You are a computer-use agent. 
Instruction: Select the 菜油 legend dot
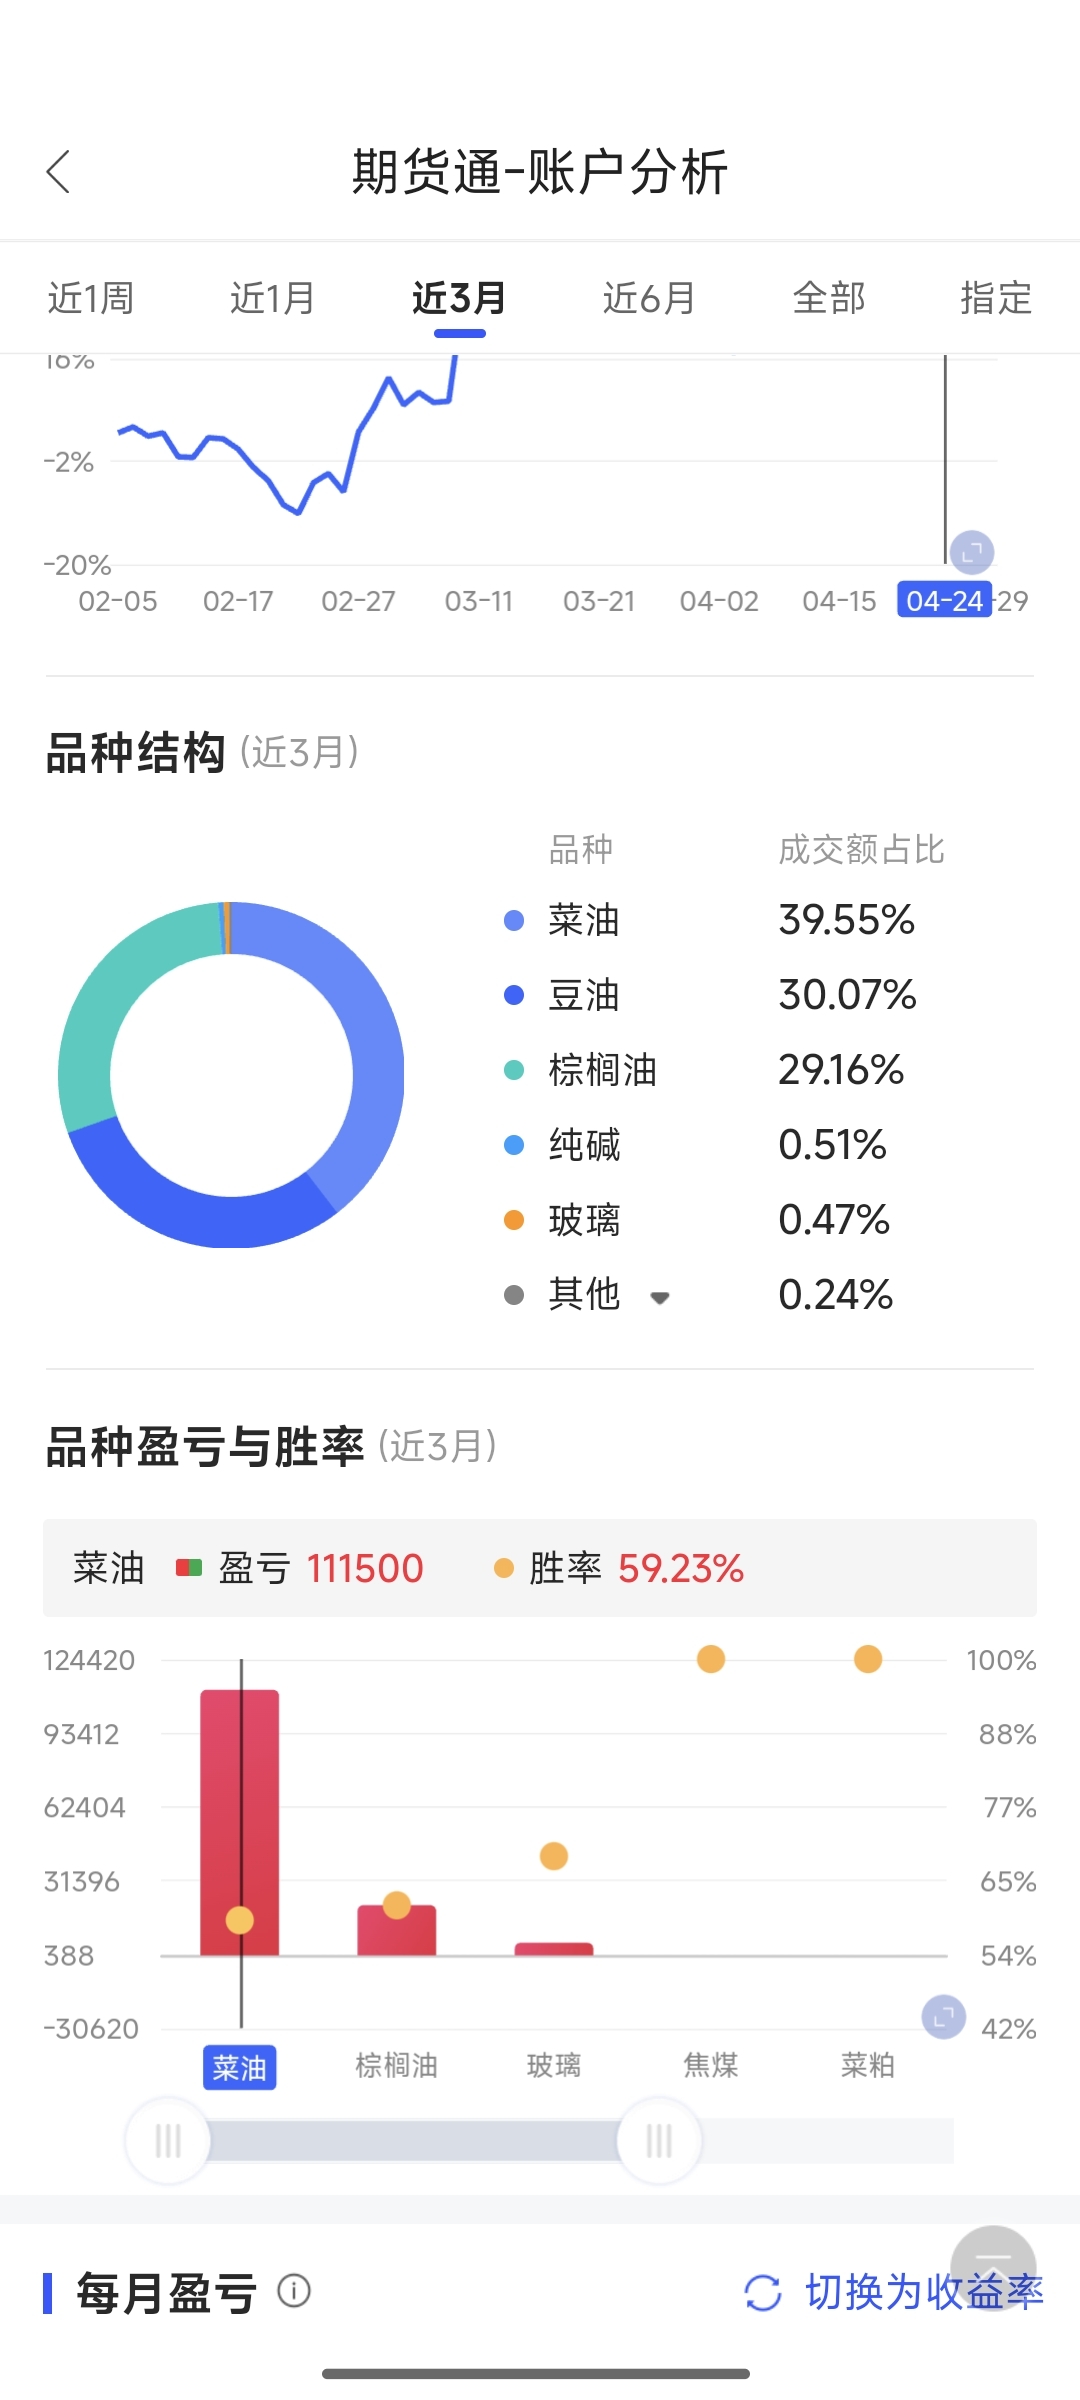pos(514,920)
